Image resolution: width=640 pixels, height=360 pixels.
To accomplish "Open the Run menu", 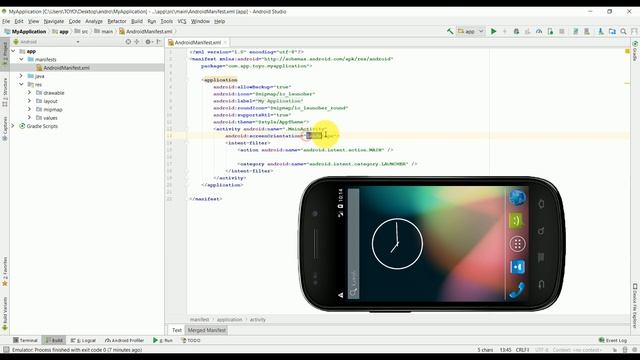I will pyautogui.click(x=152, y=21).
